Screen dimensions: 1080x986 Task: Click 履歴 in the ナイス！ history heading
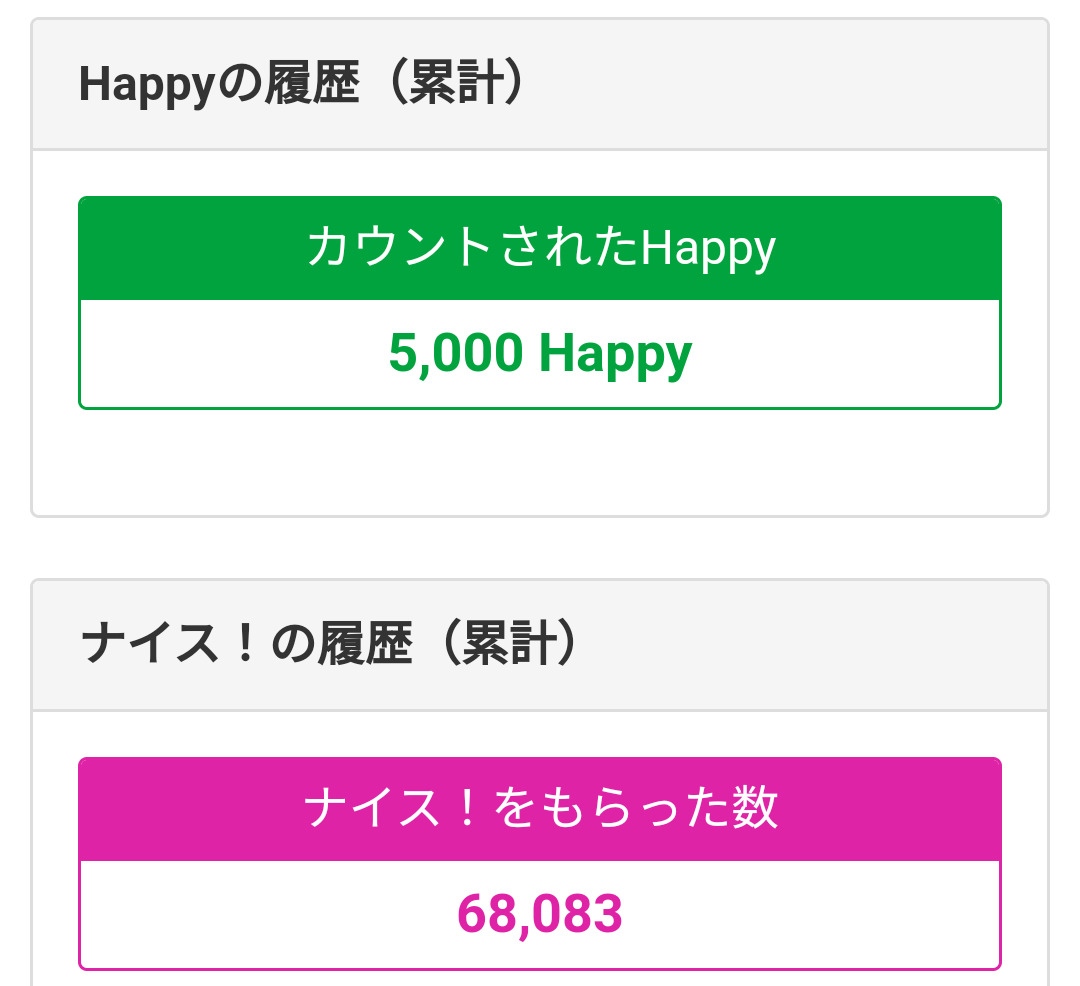pos(365,646)
